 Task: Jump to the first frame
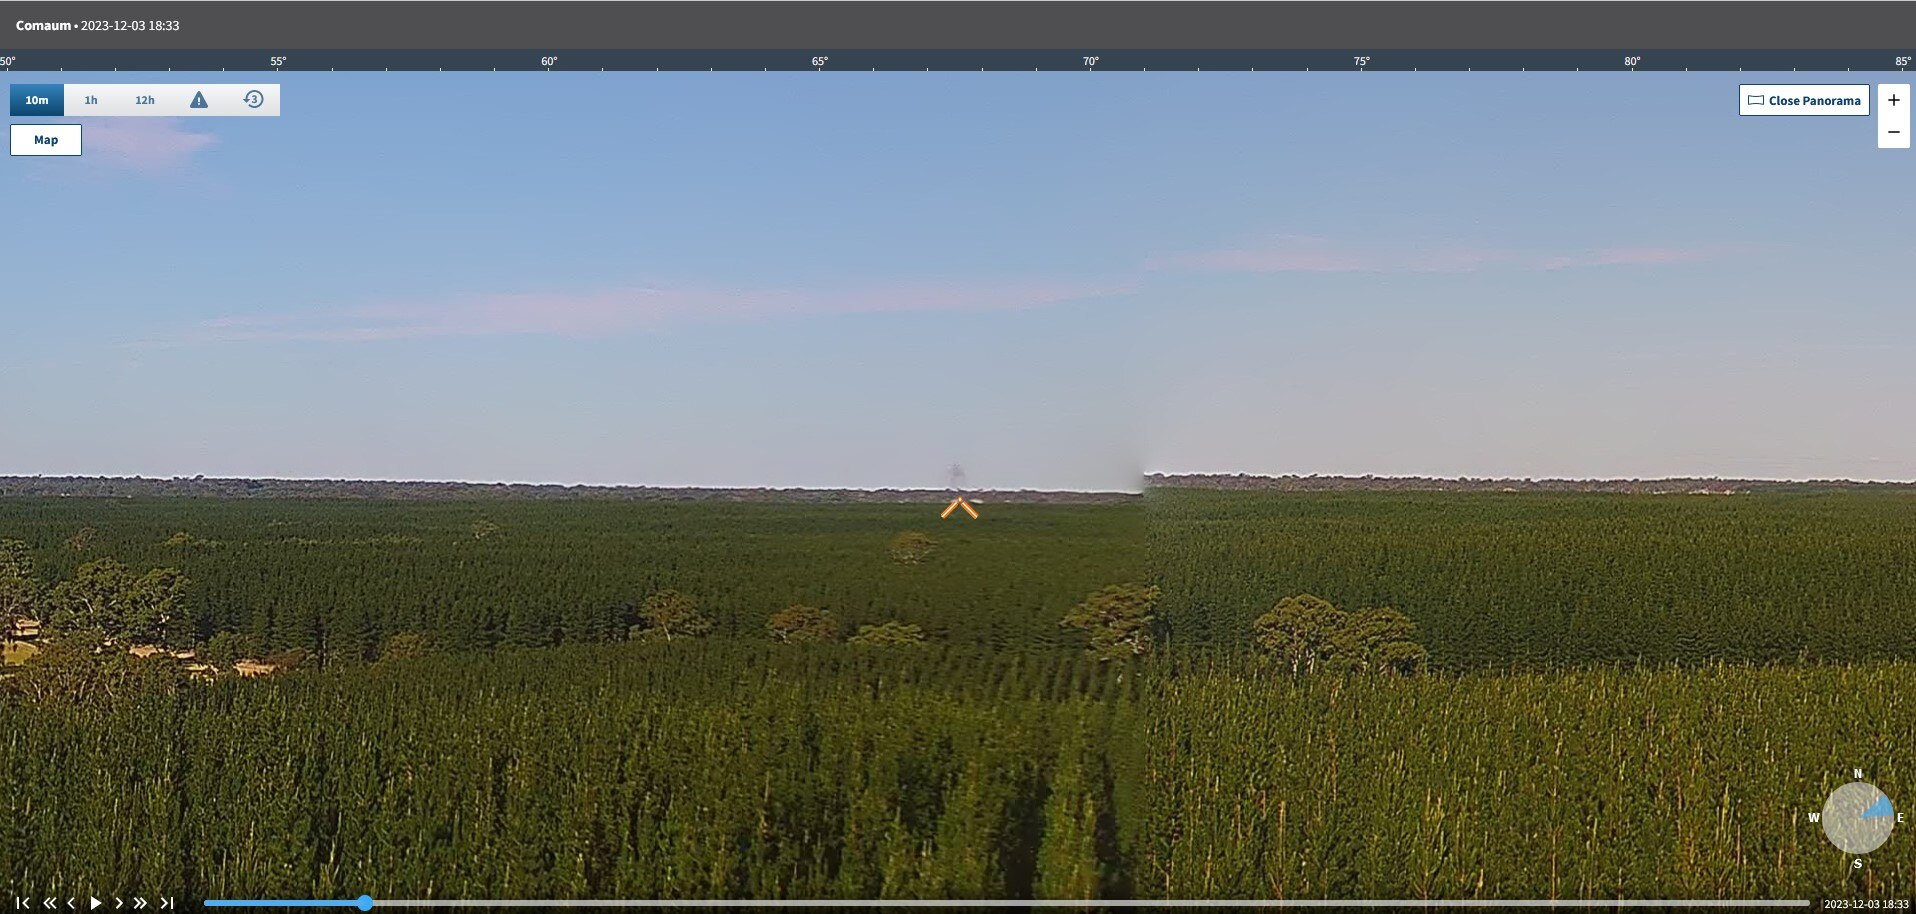[x=22, y=903]
